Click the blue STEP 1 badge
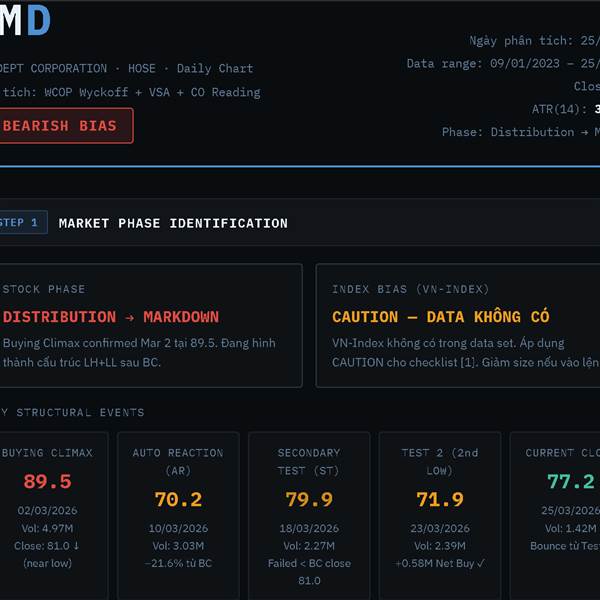The height and width of the screenshot is (600, 600). (x=20, y=223)
